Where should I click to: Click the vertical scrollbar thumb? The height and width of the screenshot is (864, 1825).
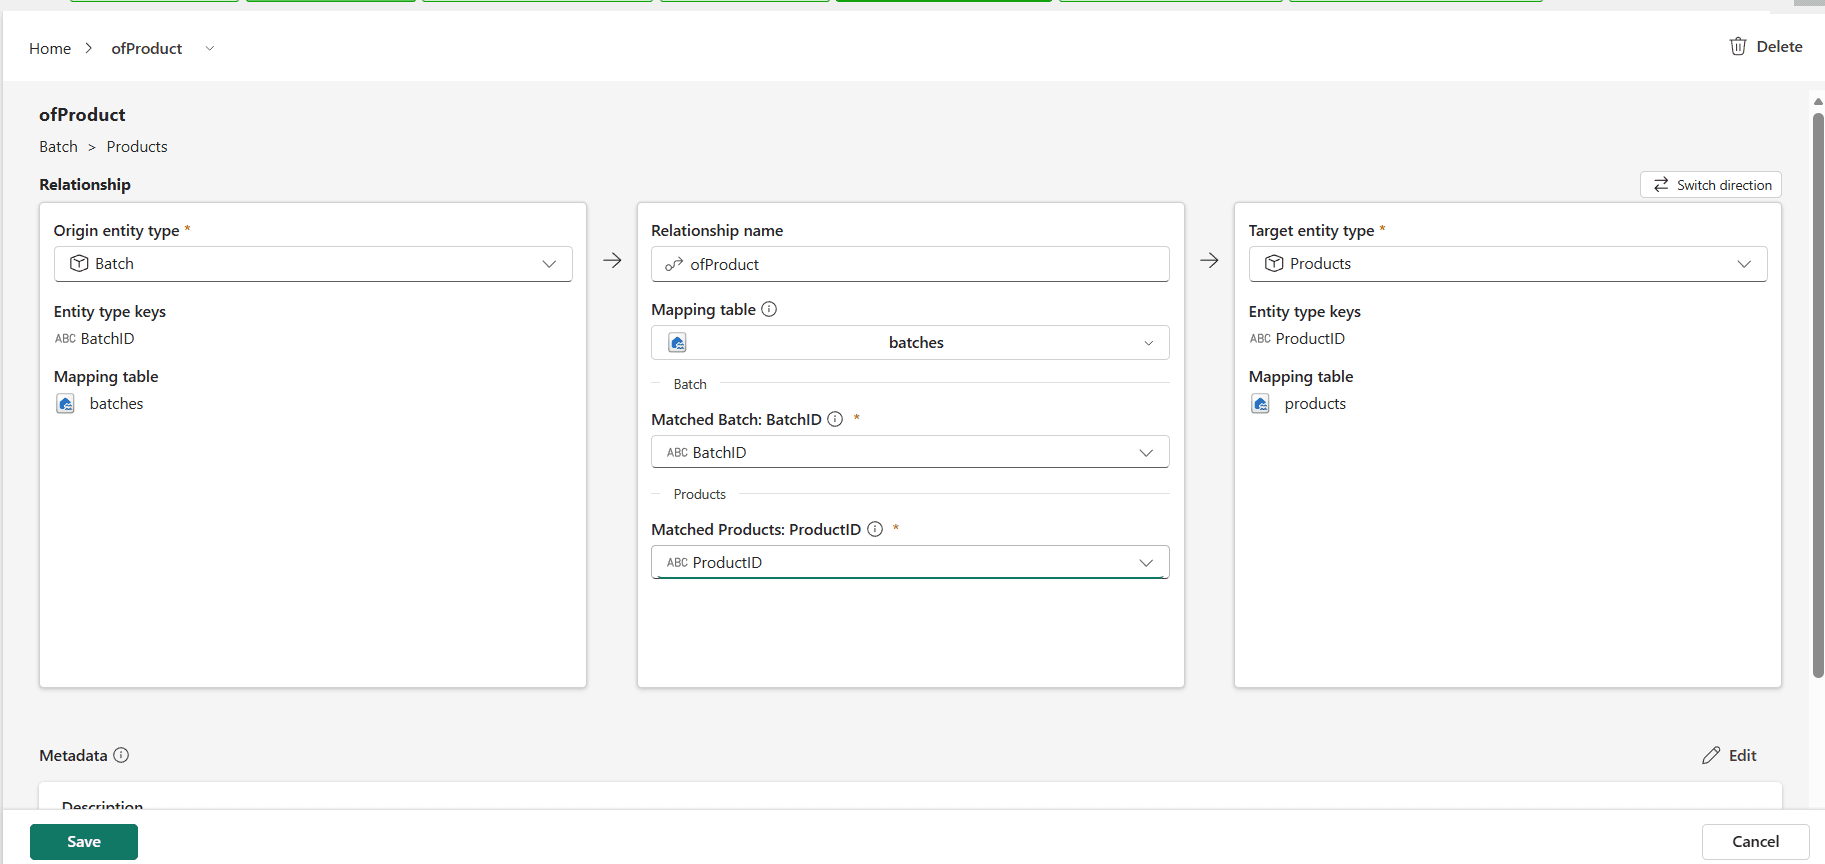click(1818, 395)
